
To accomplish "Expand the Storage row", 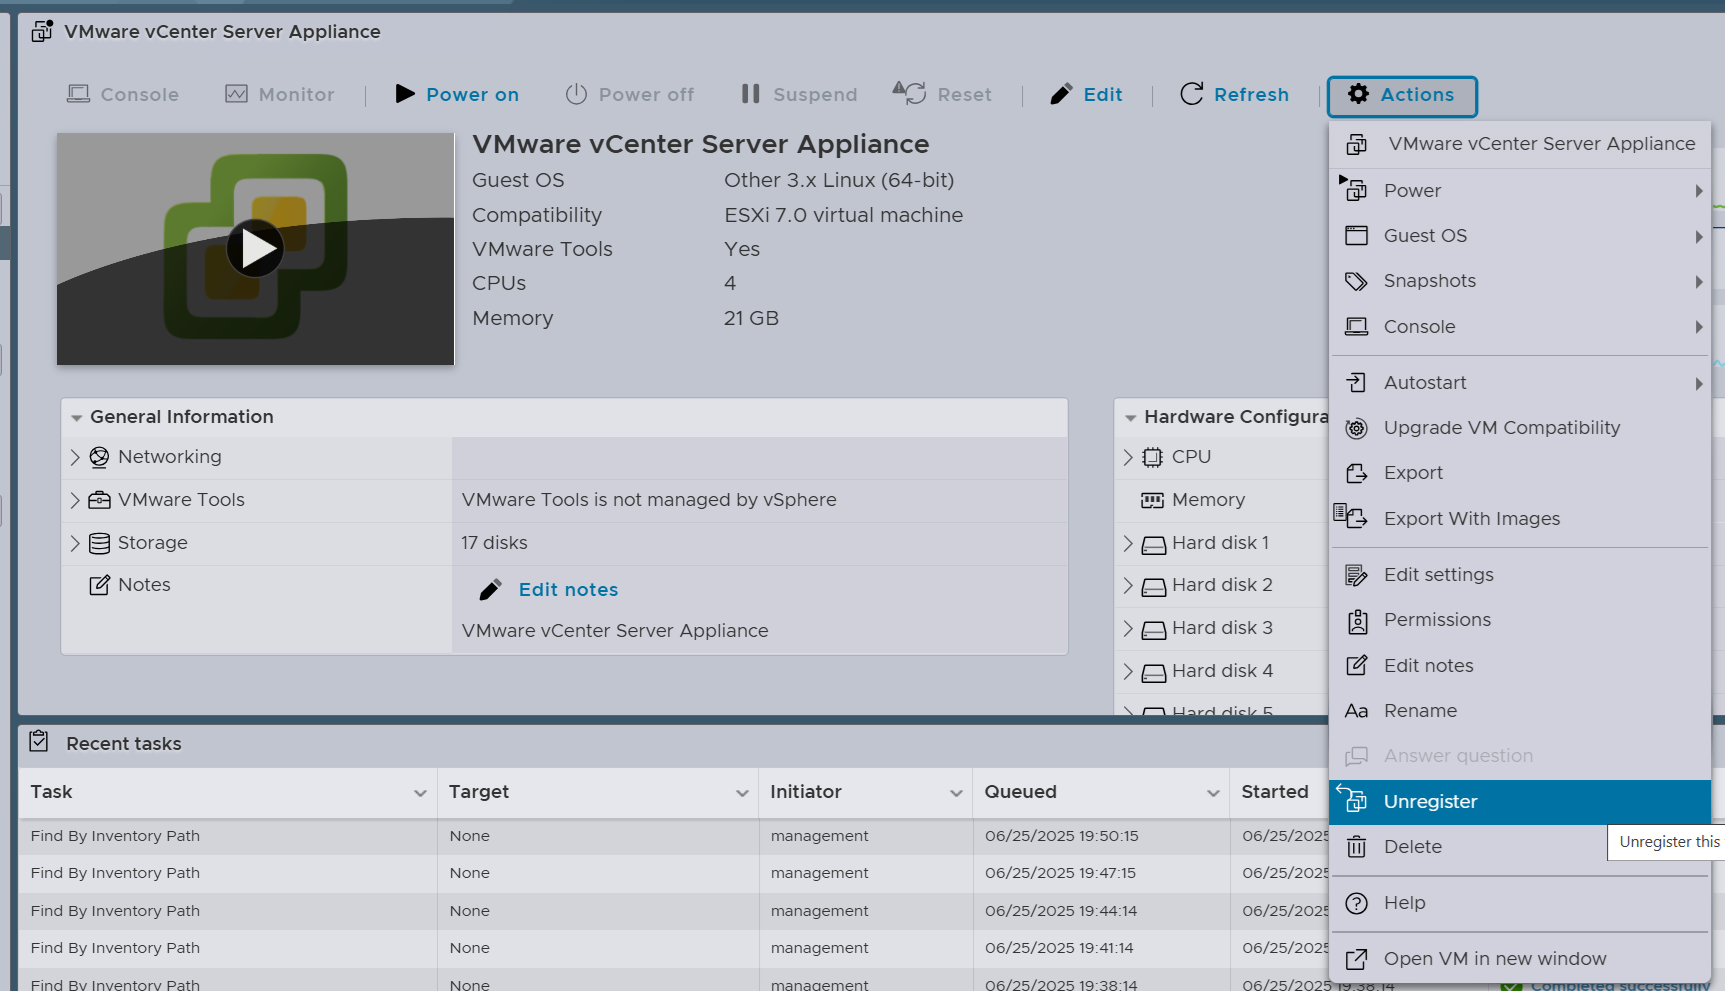I will (75, 543).
